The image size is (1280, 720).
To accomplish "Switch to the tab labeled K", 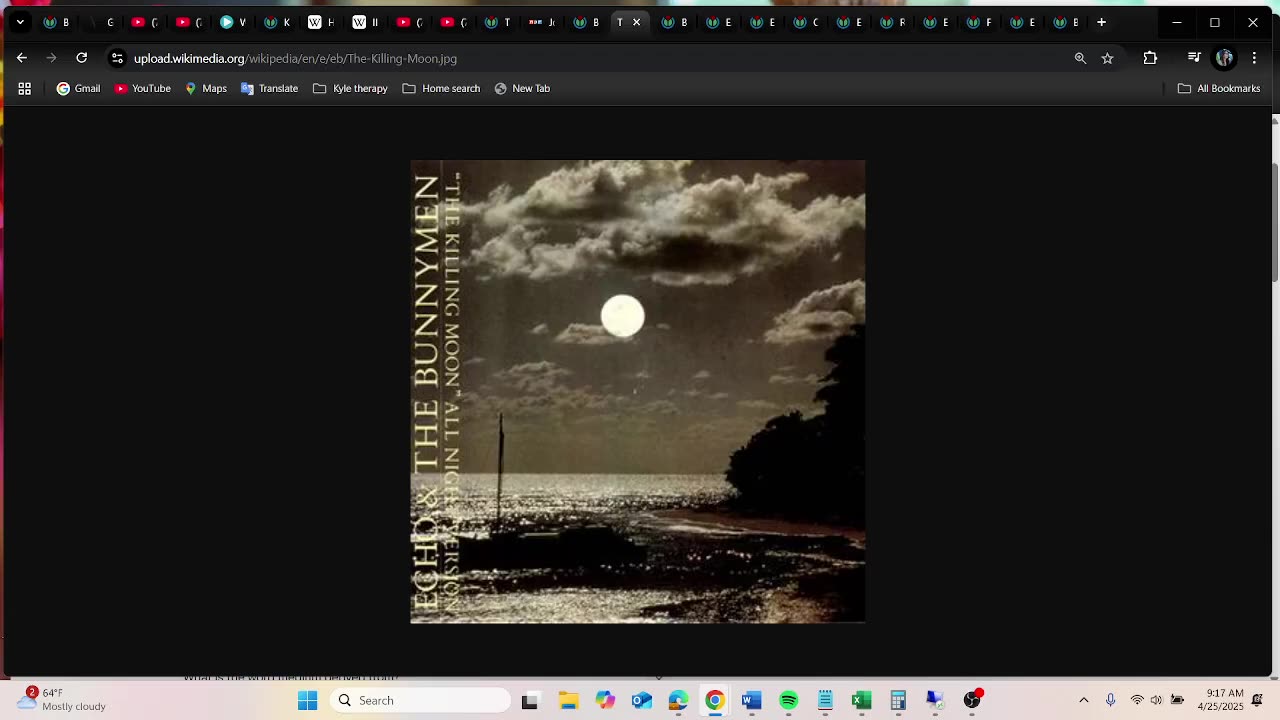I will tap(276, 22).
